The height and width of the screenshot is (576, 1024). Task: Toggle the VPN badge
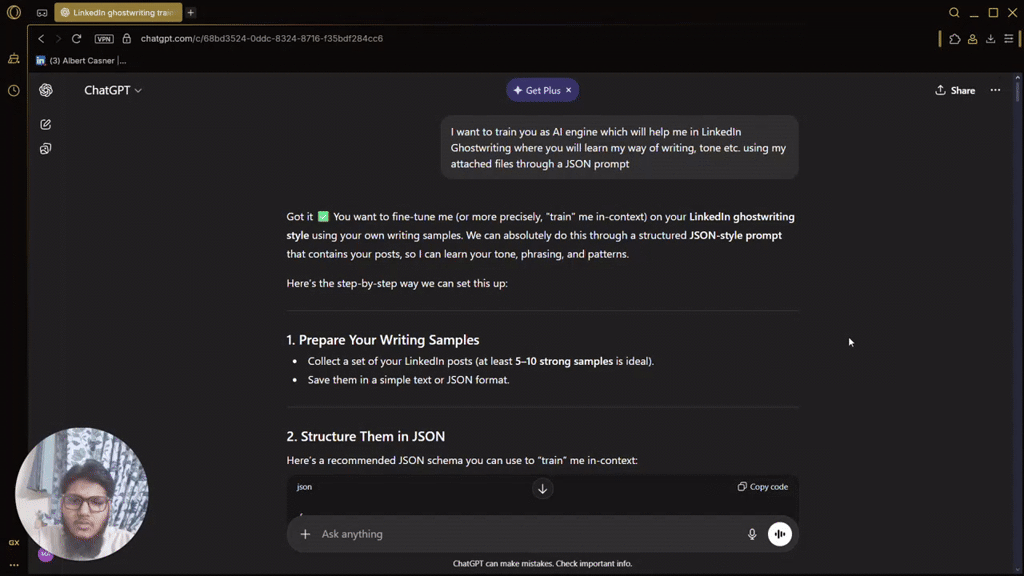click(x=104, y=39)
